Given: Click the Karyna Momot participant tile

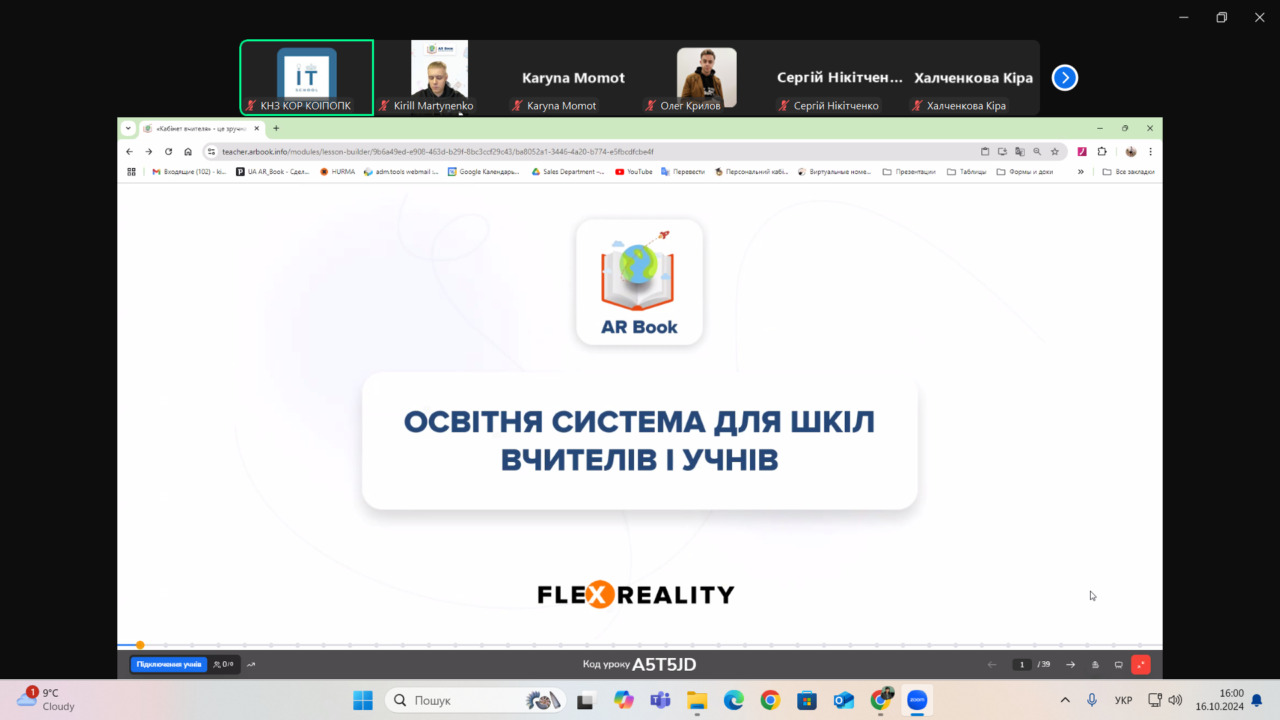Looking at the screenshot, I should click(573, 78).
